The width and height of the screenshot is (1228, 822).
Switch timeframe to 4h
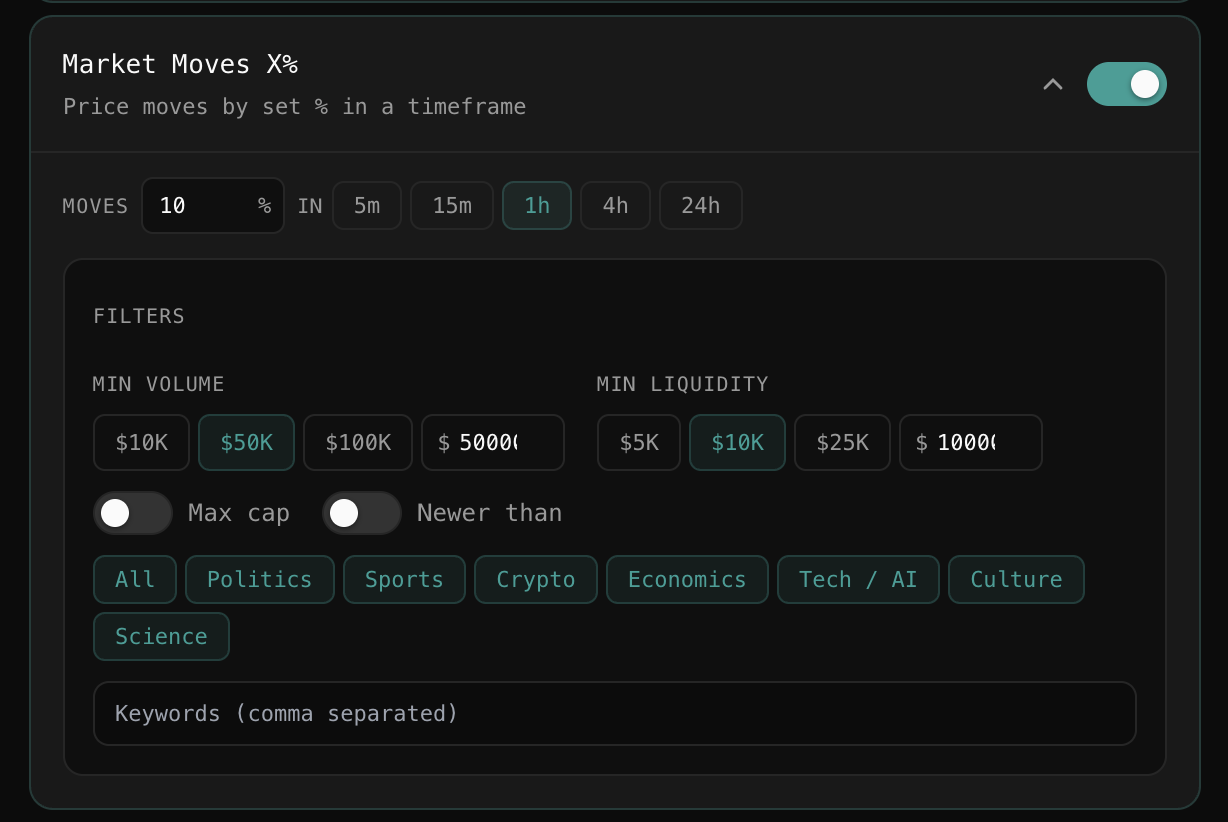coord(615,206)
